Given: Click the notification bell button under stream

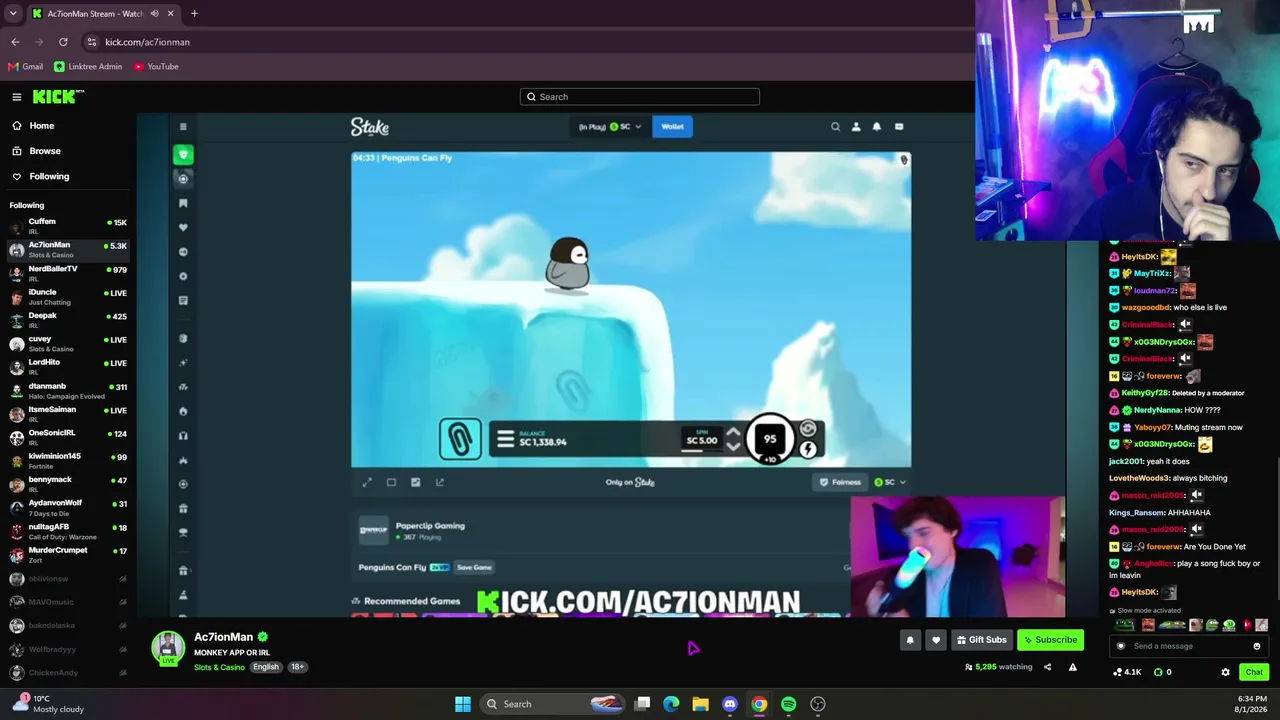Looking at the screenshot, I should (910, 640).
